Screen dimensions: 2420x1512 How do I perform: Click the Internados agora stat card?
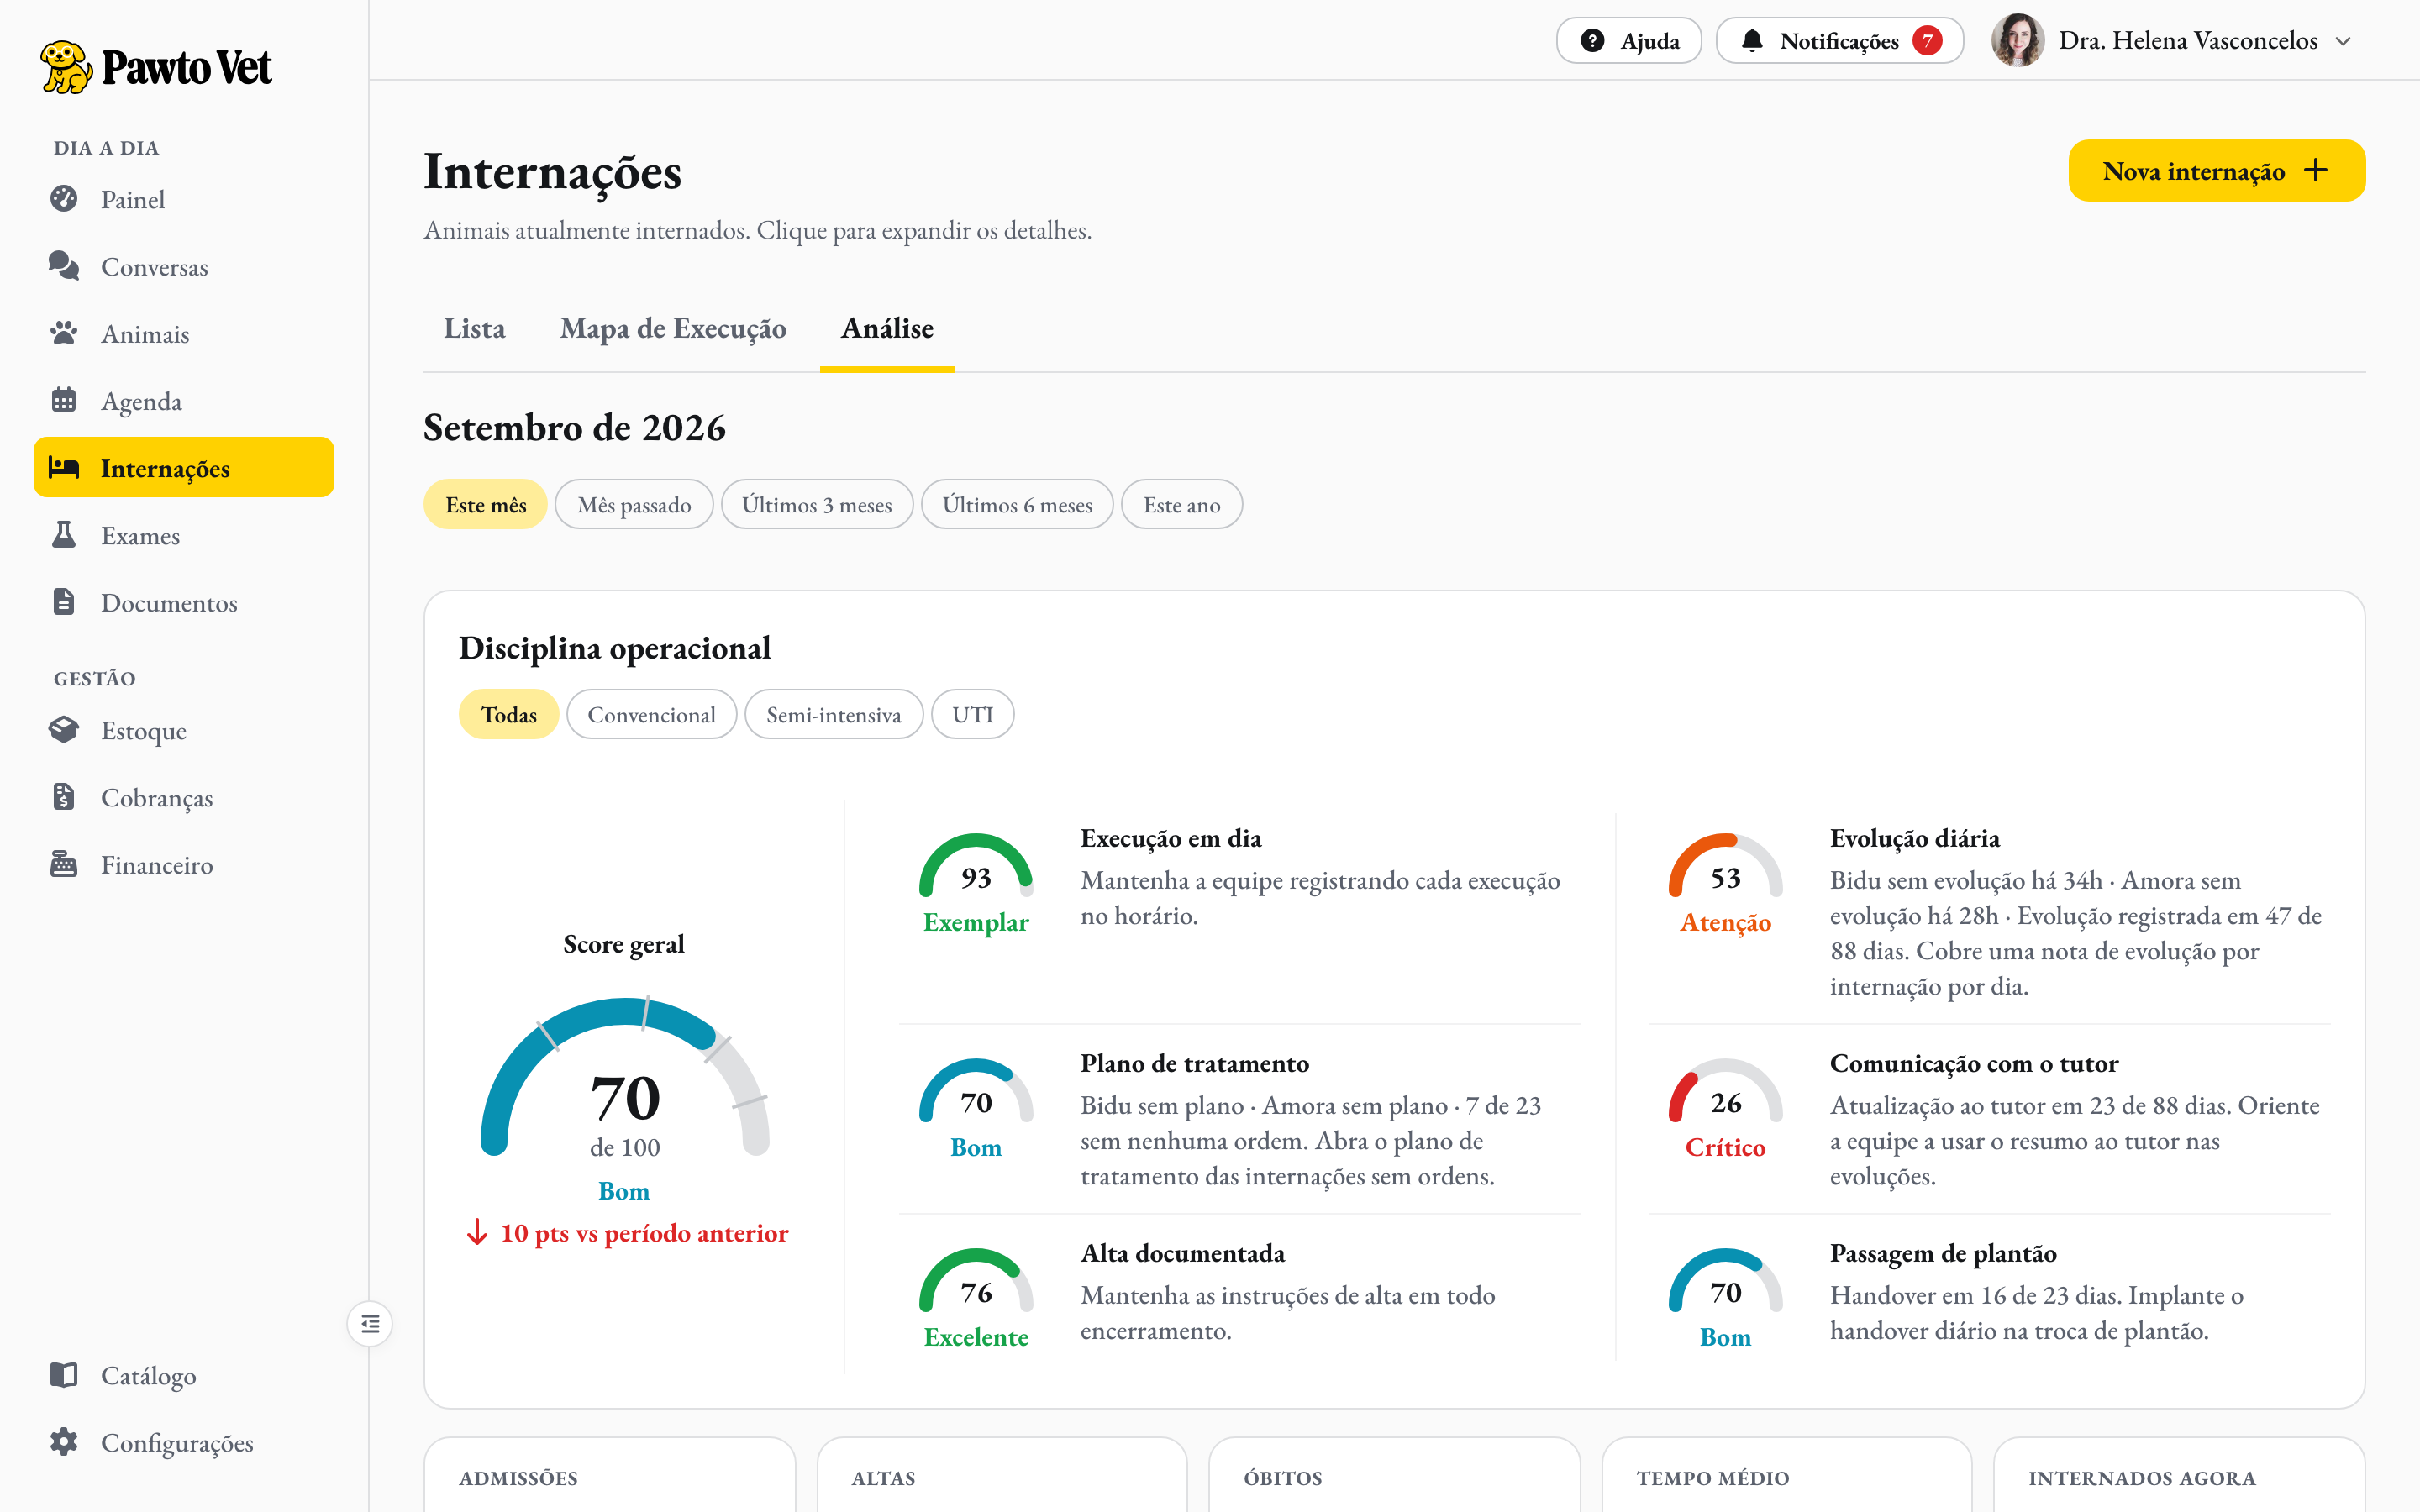coord(2180,1475)
